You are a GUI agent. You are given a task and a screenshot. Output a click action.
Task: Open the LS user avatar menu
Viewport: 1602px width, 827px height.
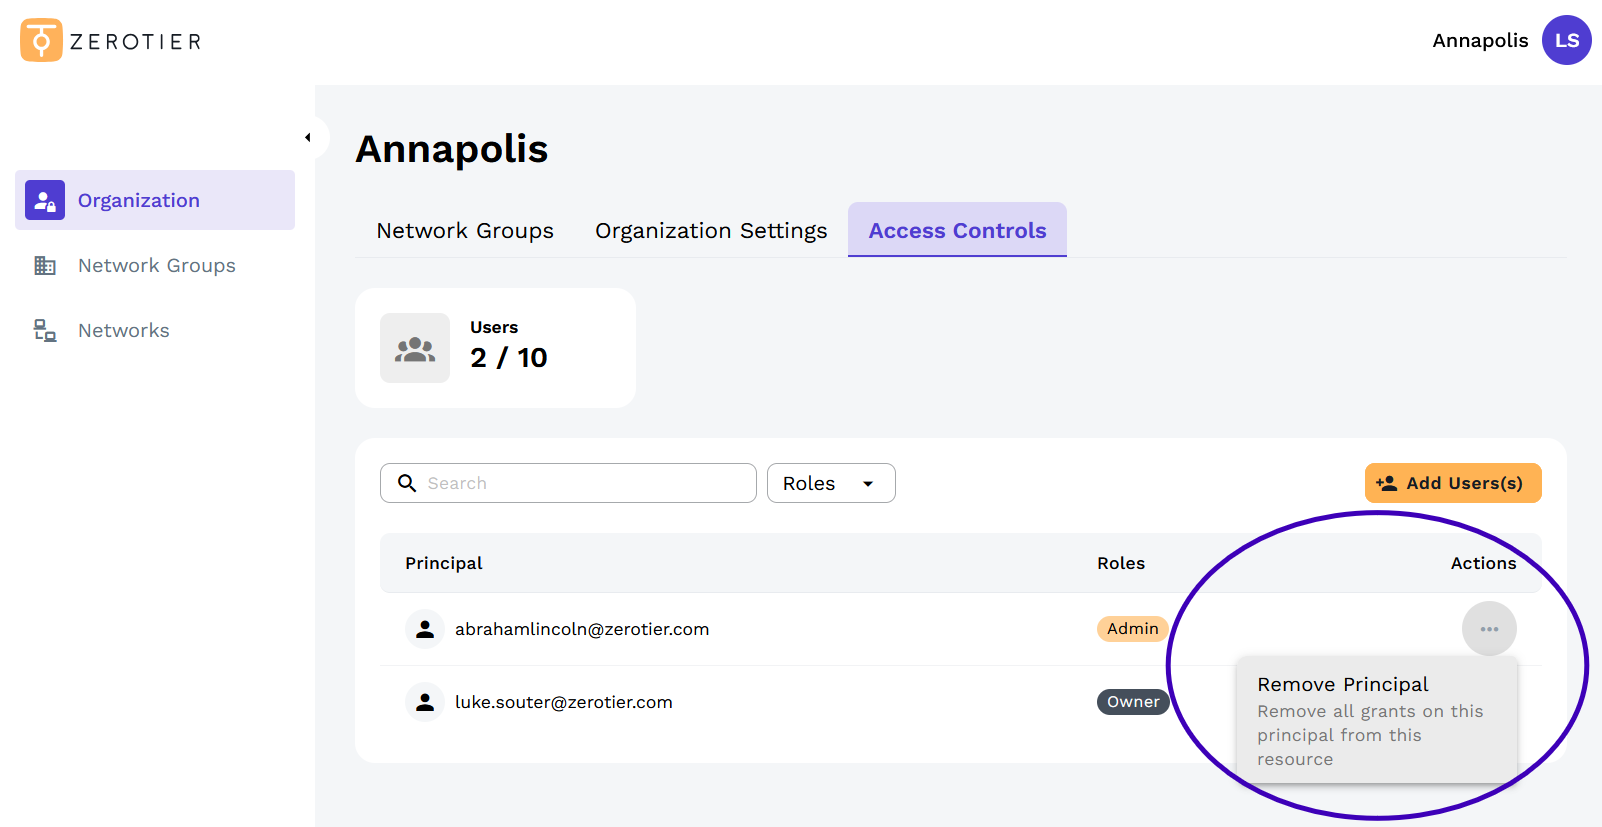click(1566, 40)
